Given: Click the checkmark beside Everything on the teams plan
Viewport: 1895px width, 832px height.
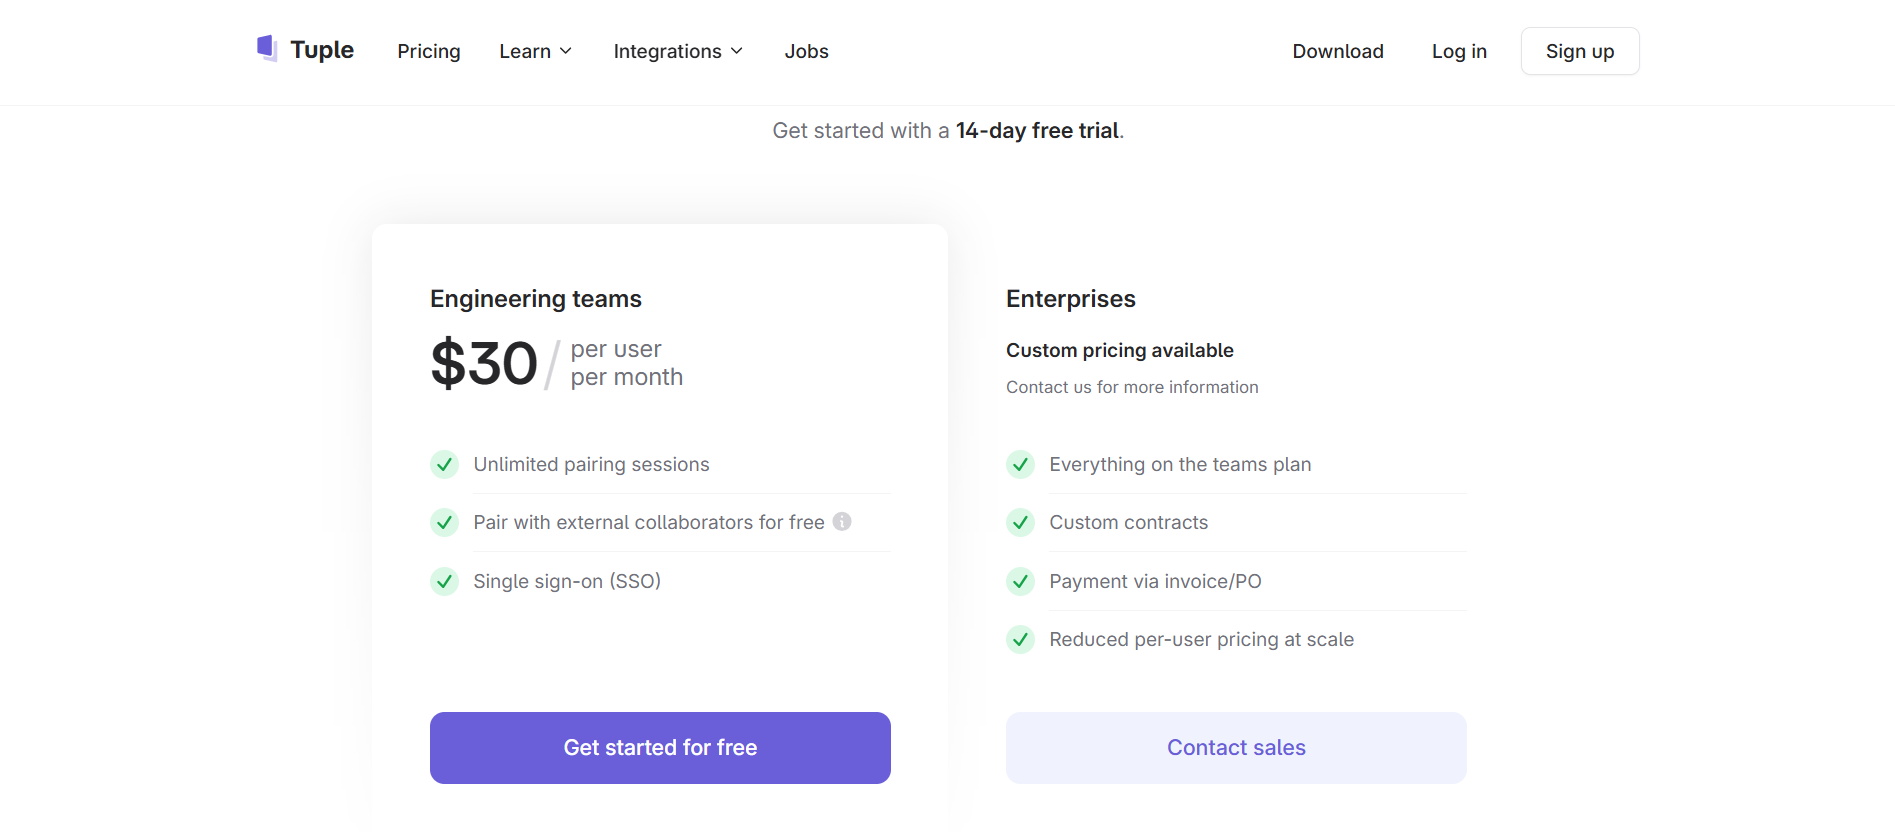Looking at the screenshot, I should [1020, 464].
